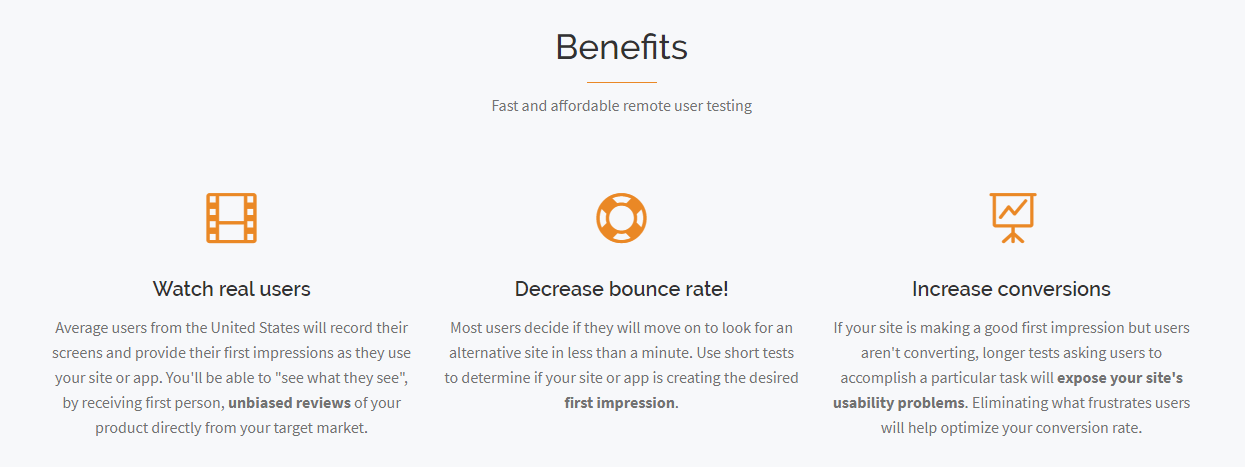Click the Benefits section heading
The width and height of the screenshot is (1245, 467).
621,47
